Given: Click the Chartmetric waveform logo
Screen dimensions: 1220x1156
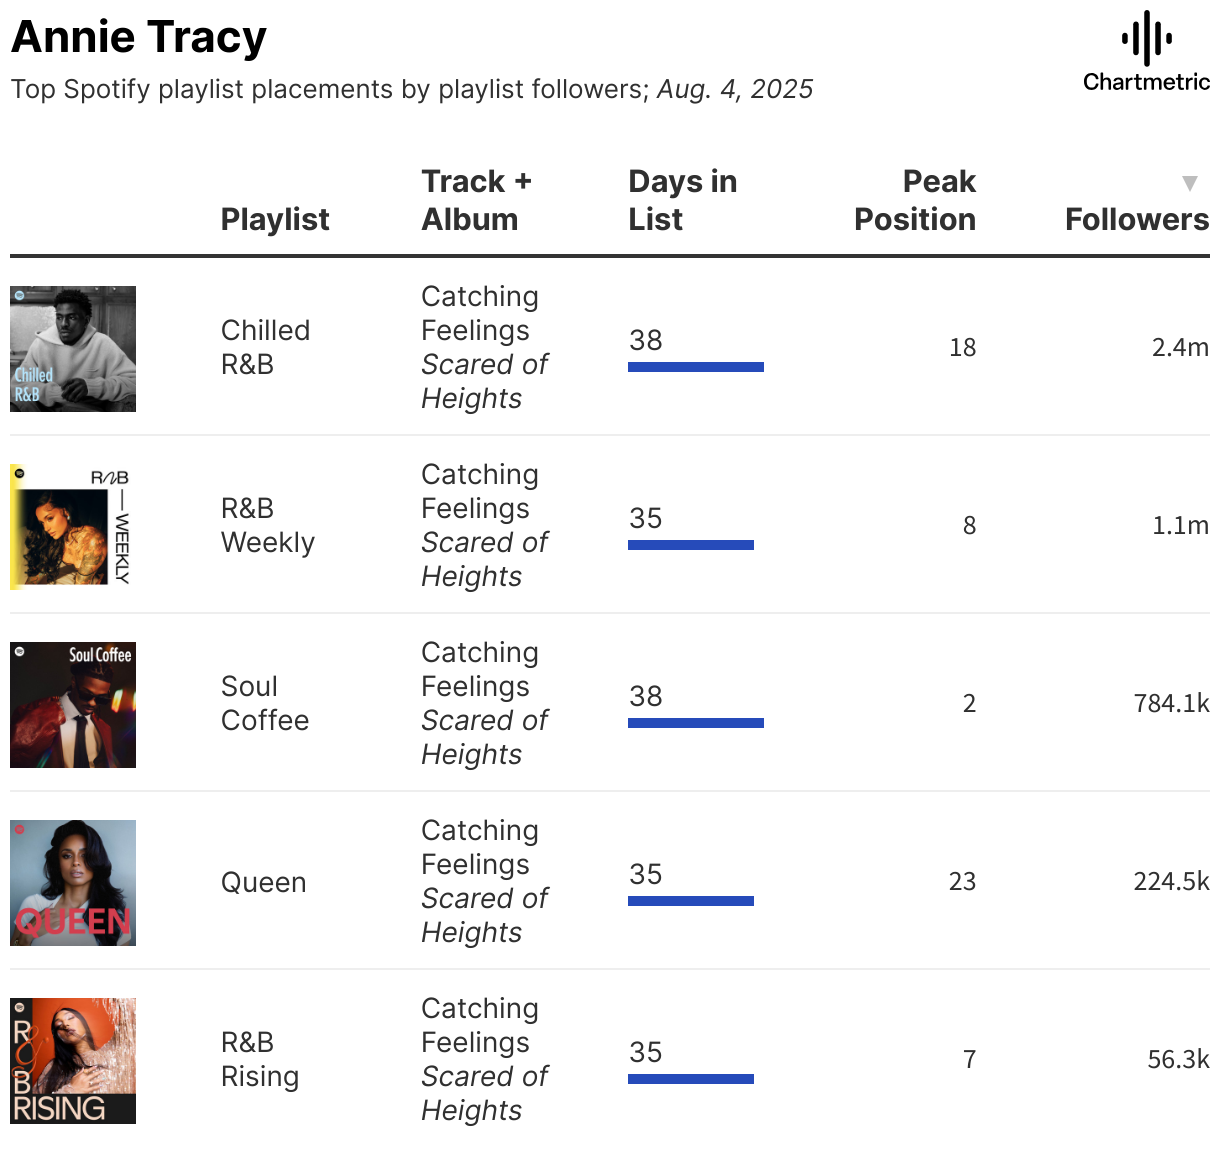Looking at the screenshot, I should tap(1146, 38).
